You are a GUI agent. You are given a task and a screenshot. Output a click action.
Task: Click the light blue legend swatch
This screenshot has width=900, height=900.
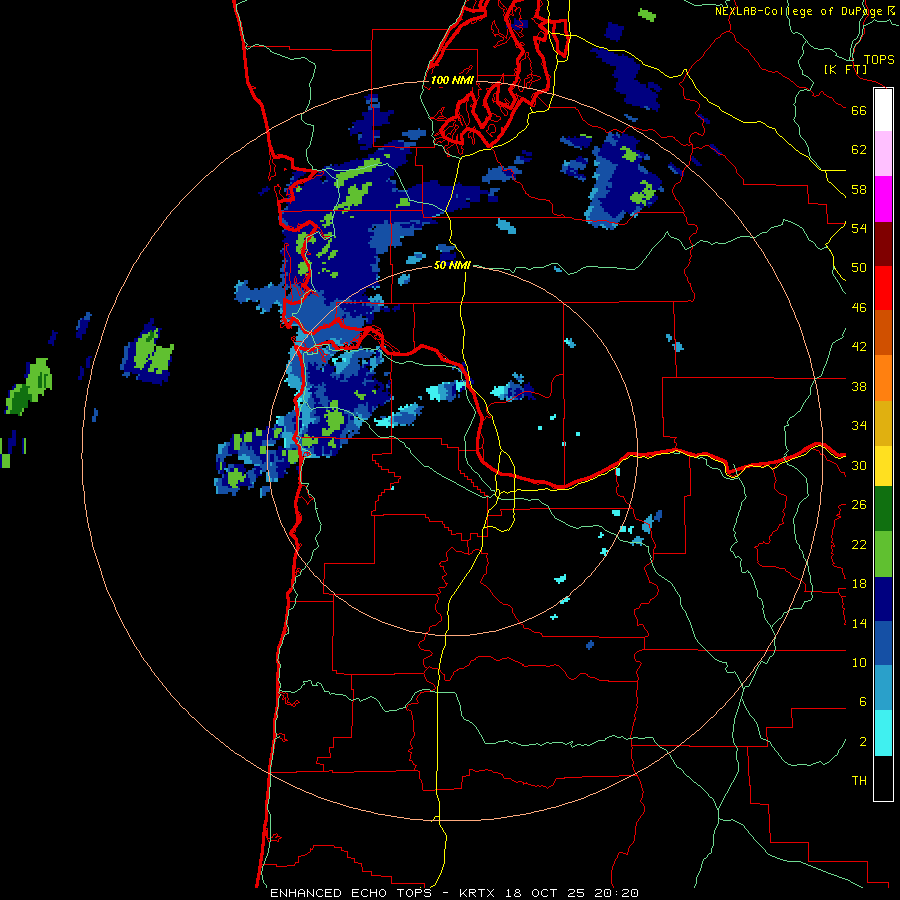[x=883, y=688]
